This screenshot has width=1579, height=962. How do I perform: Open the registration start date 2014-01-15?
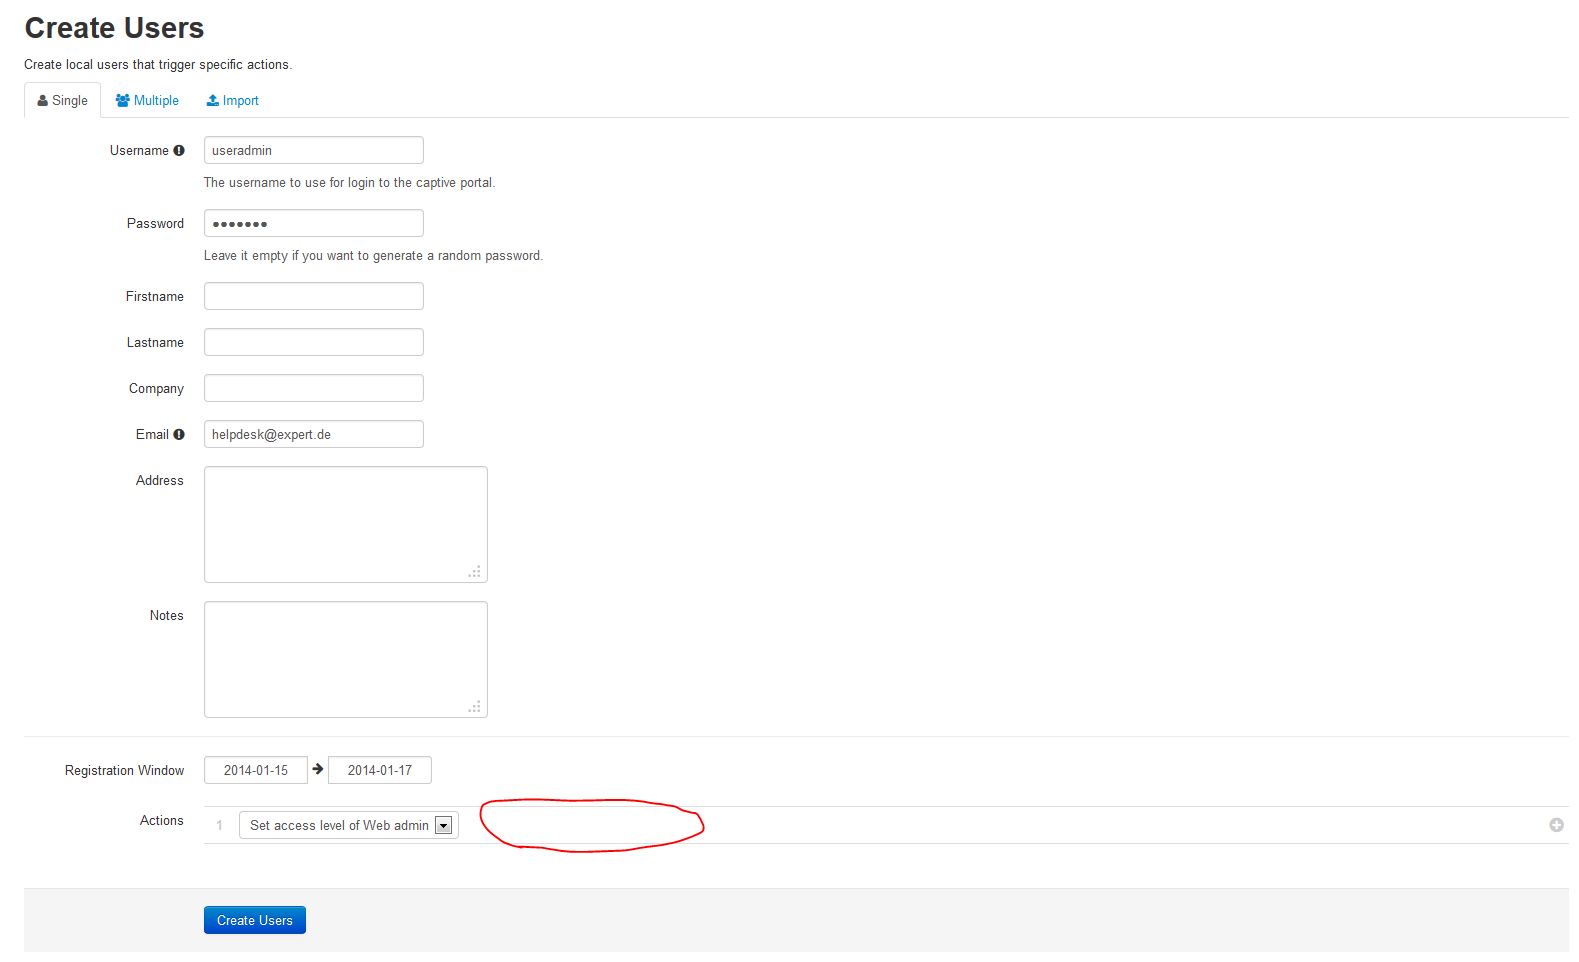pos(255,771)
